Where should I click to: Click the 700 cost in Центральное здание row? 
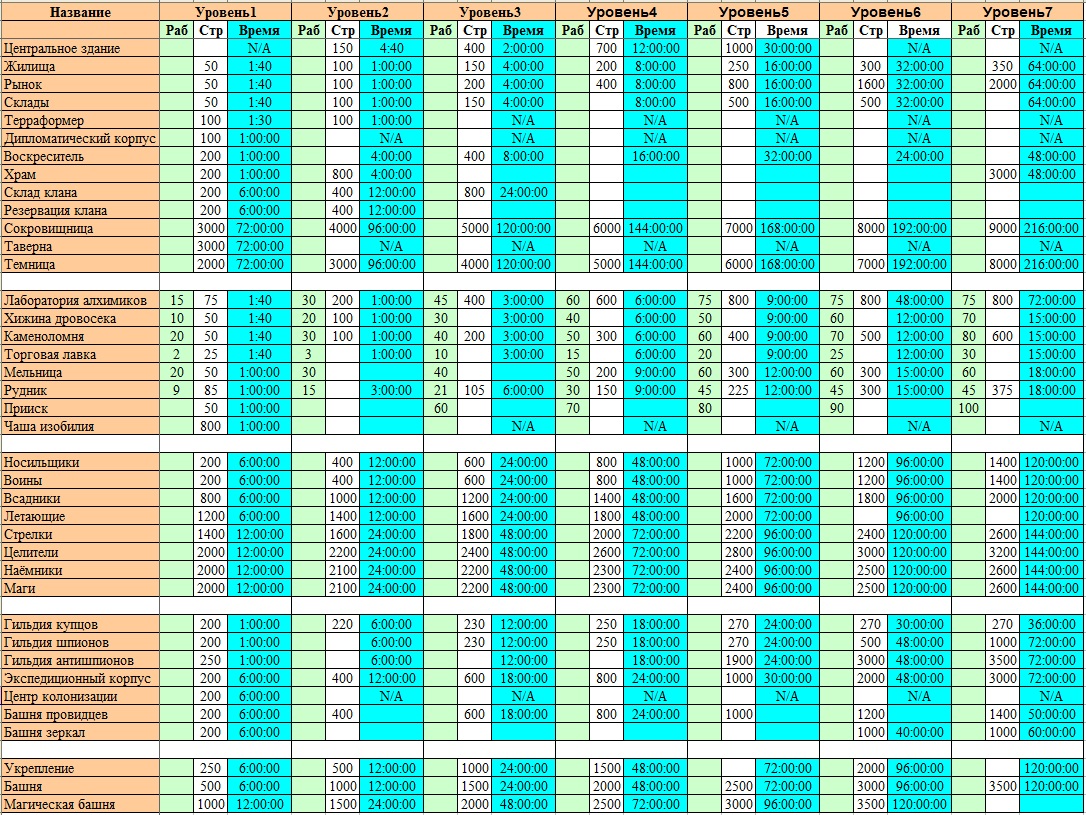(x=607, y=48)
